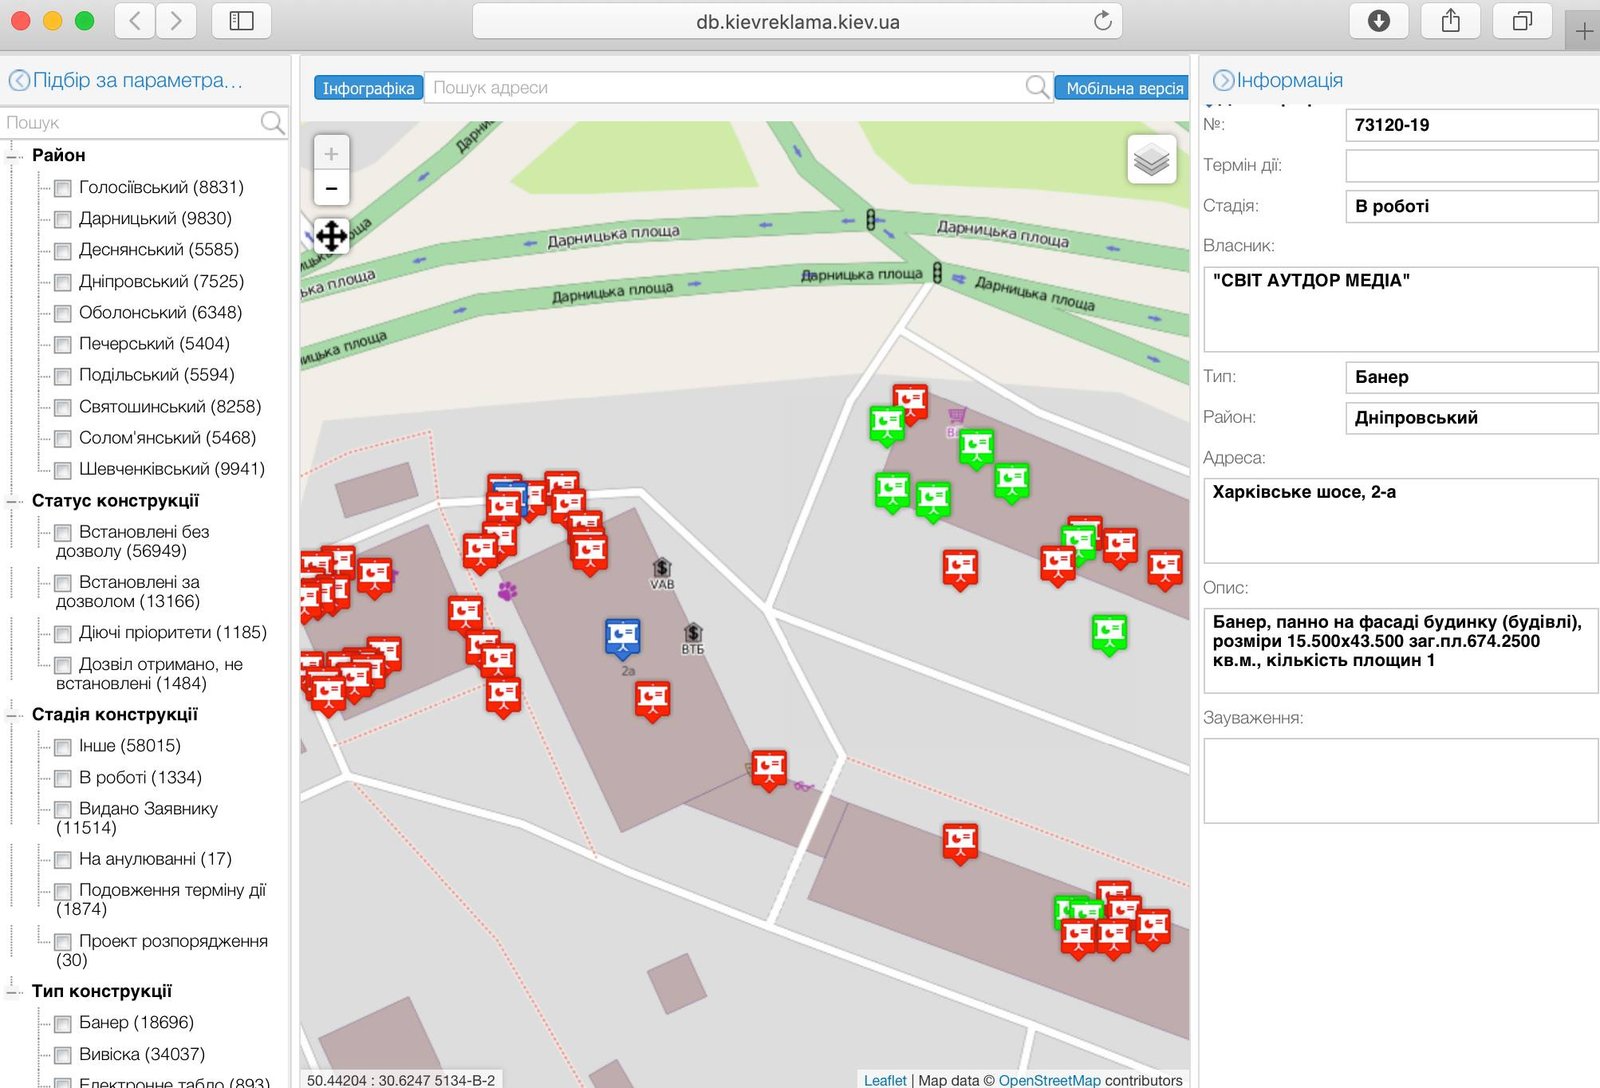
Task: Collapse the Район tree section
Action: [x=14, y=156]
